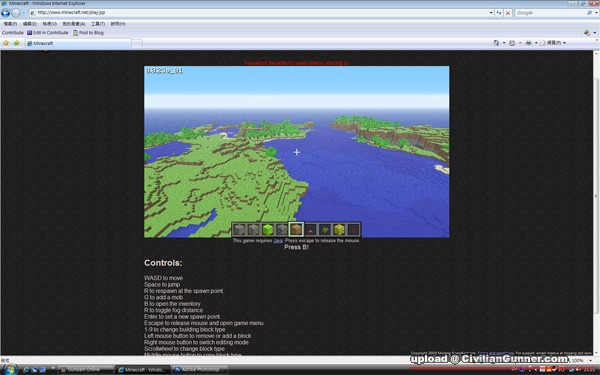This screenshot has width=600, height=375.
Task: Click in the Google search field
Action: point(550,13)
